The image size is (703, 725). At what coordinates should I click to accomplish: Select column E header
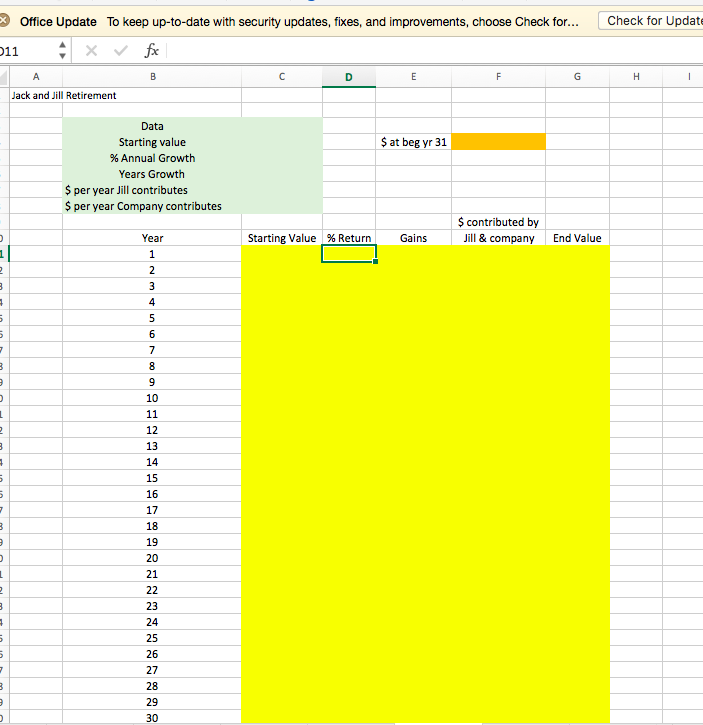(x=413, y=77)
